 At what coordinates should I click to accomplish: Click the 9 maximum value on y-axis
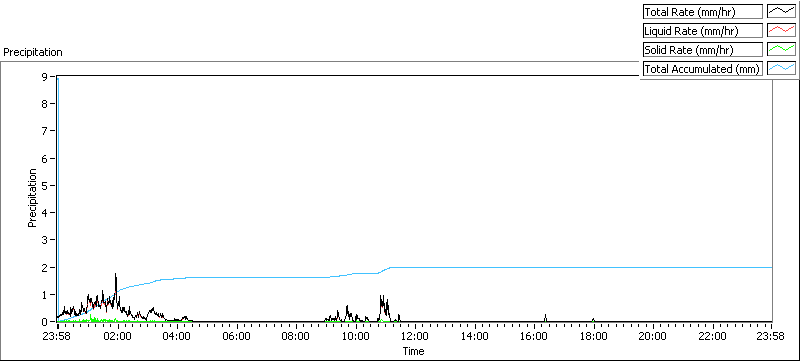pos(45,76)
